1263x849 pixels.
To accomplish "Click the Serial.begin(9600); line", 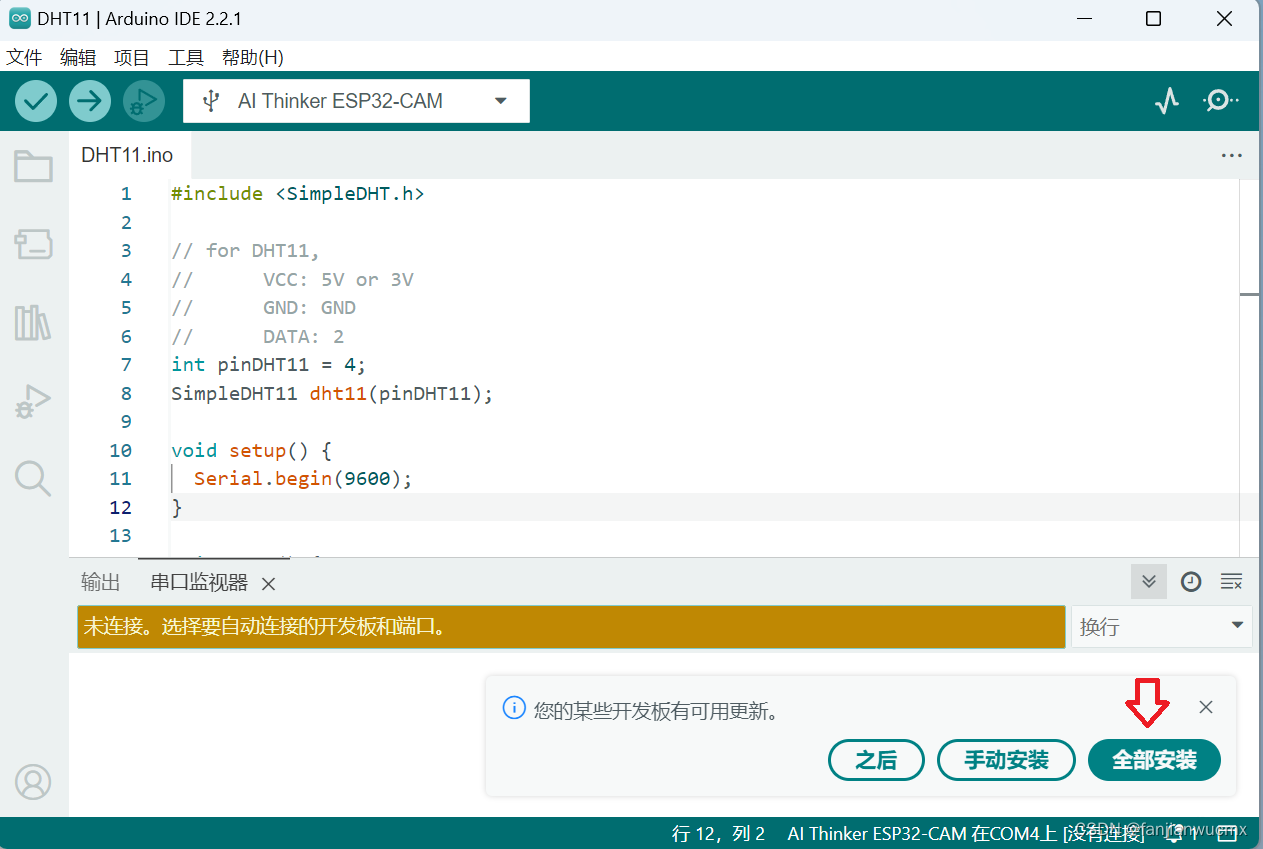I will tap(303, 479).
